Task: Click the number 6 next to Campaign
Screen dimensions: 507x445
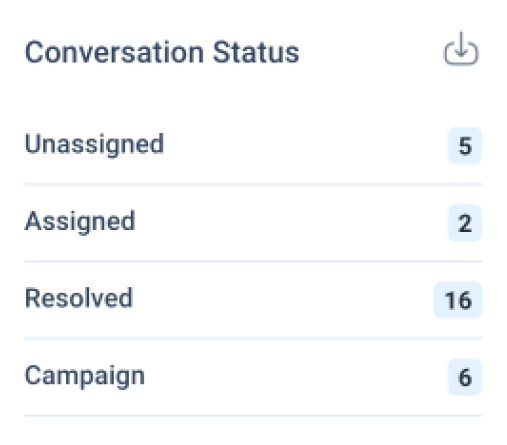Action: (465, 378)
